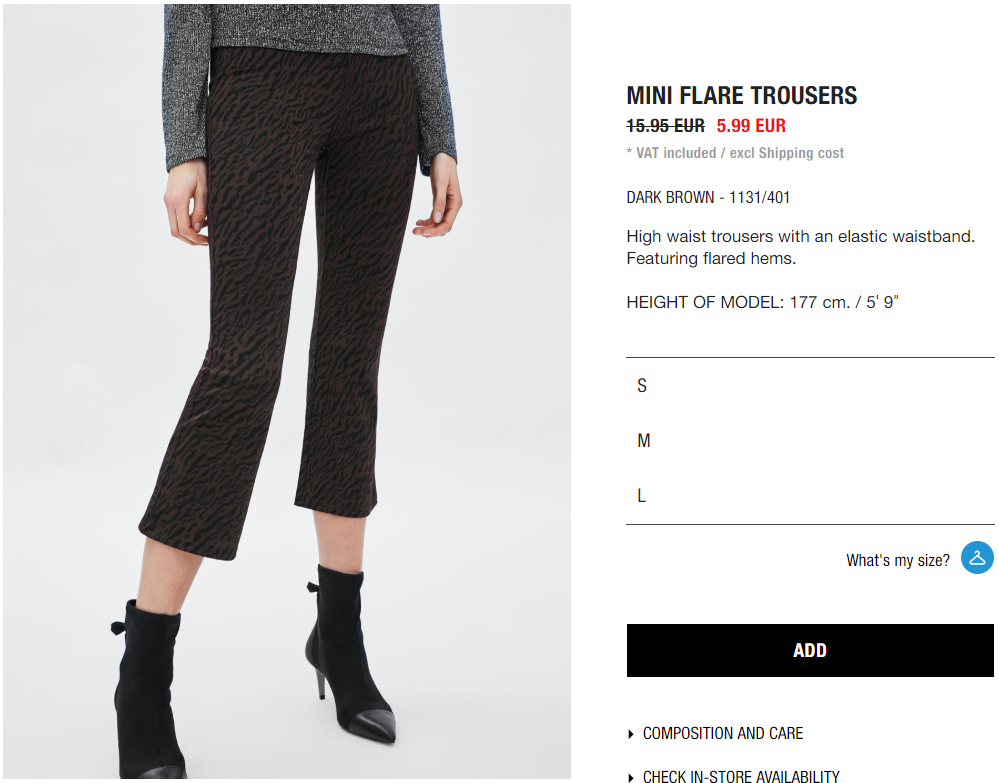The width and height of the screenshot is (999, 783).
Task: Click the black ADD button
Action: (x=810, y=650)
